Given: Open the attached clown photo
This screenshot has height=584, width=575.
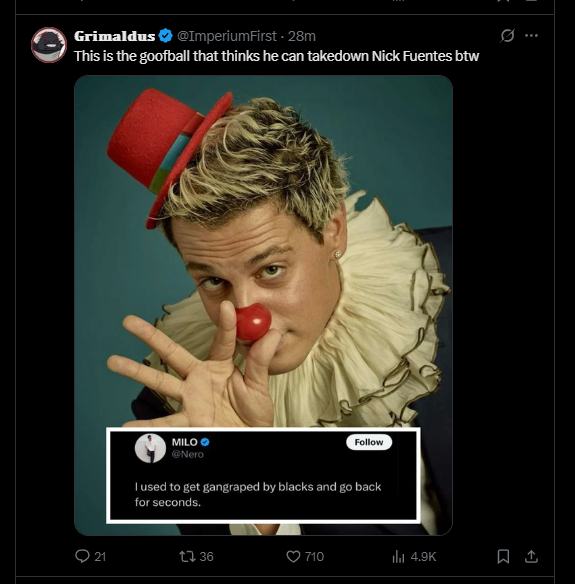Looking at the screenshot, I should pos(263,305).
